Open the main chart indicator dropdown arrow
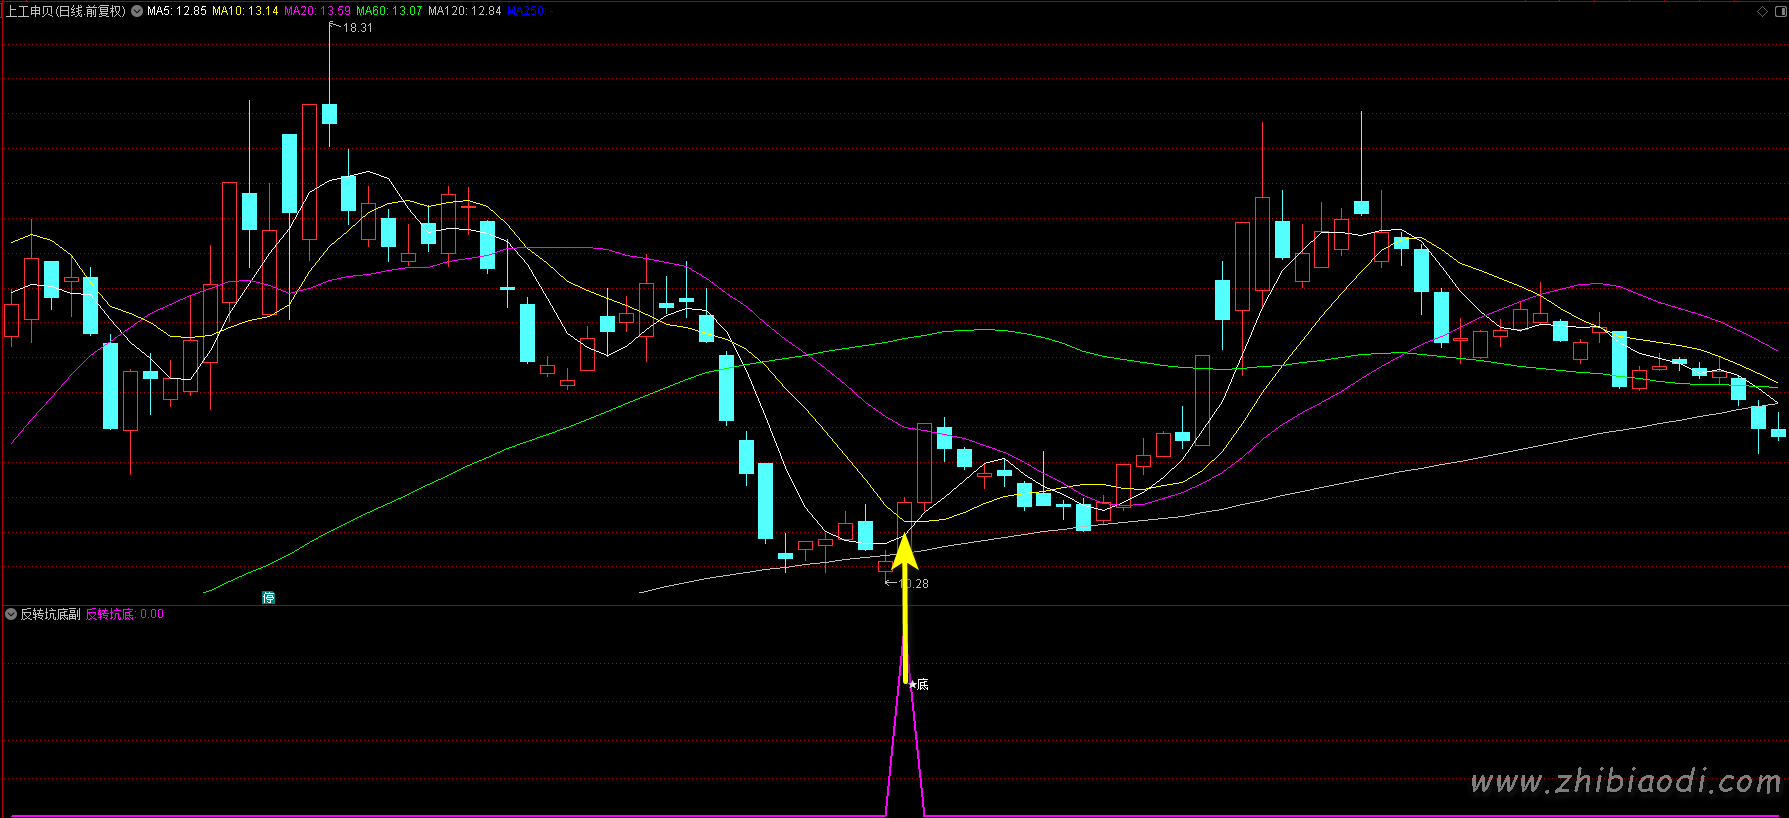This screenshot has height=818, width=1789. coord(137,11)
